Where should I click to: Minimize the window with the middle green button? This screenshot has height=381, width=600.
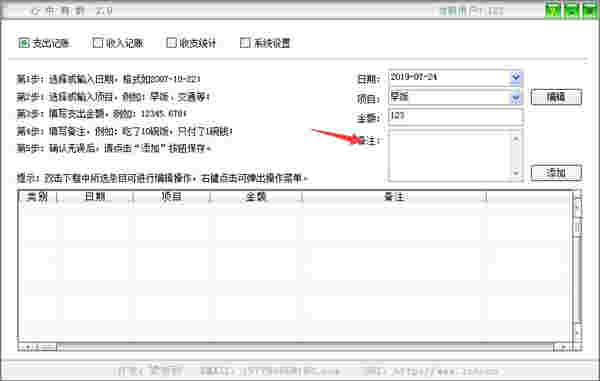click(571, 11)
